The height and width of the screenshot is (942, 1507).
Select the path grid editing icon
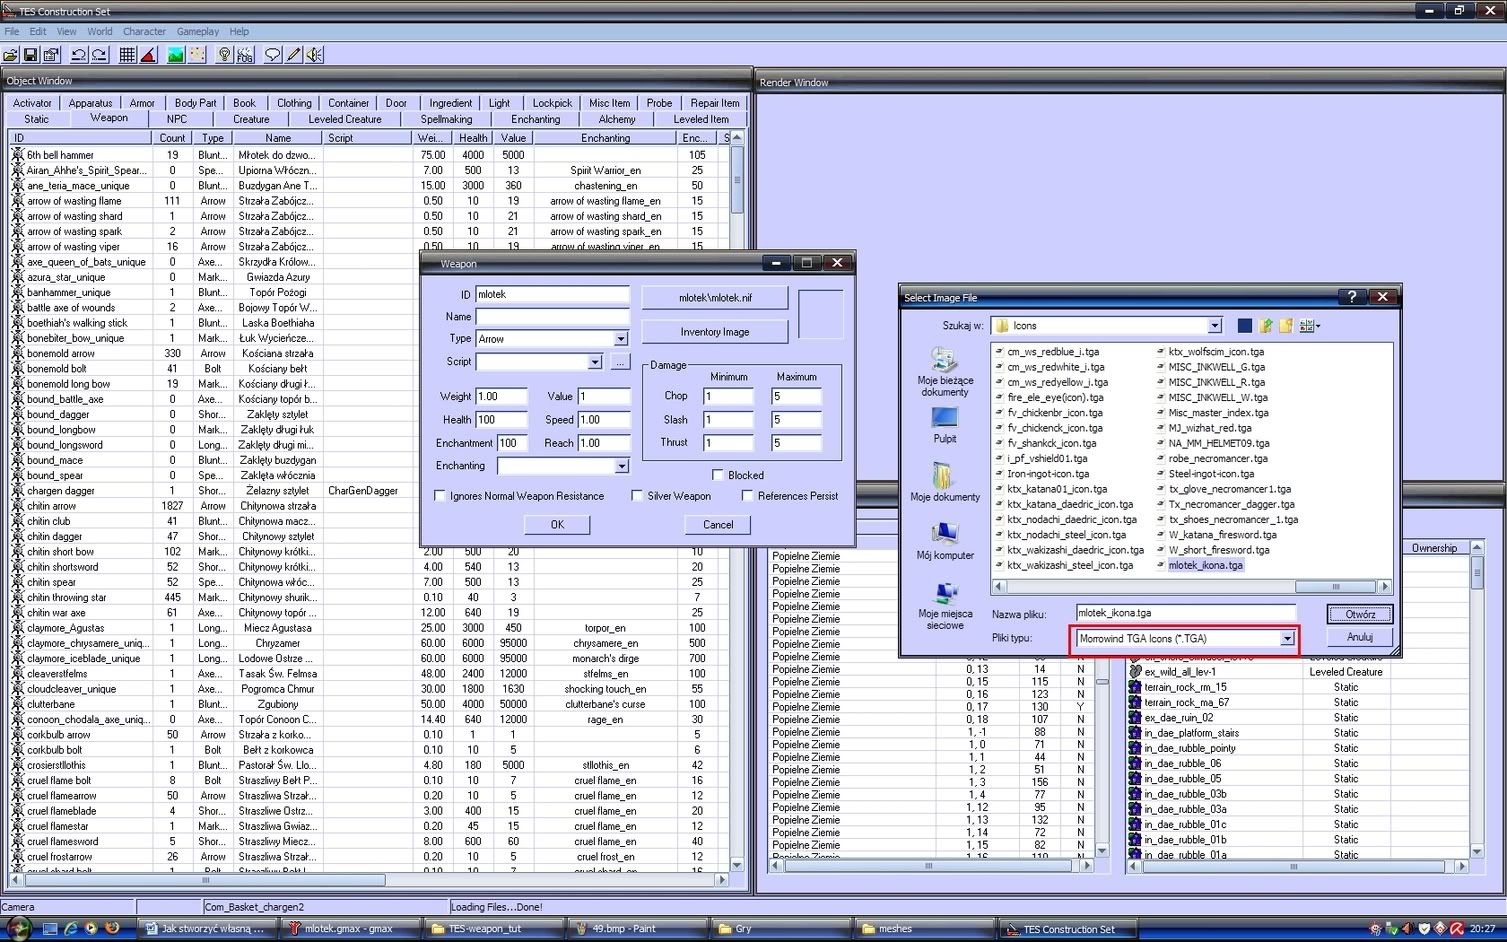197,55
